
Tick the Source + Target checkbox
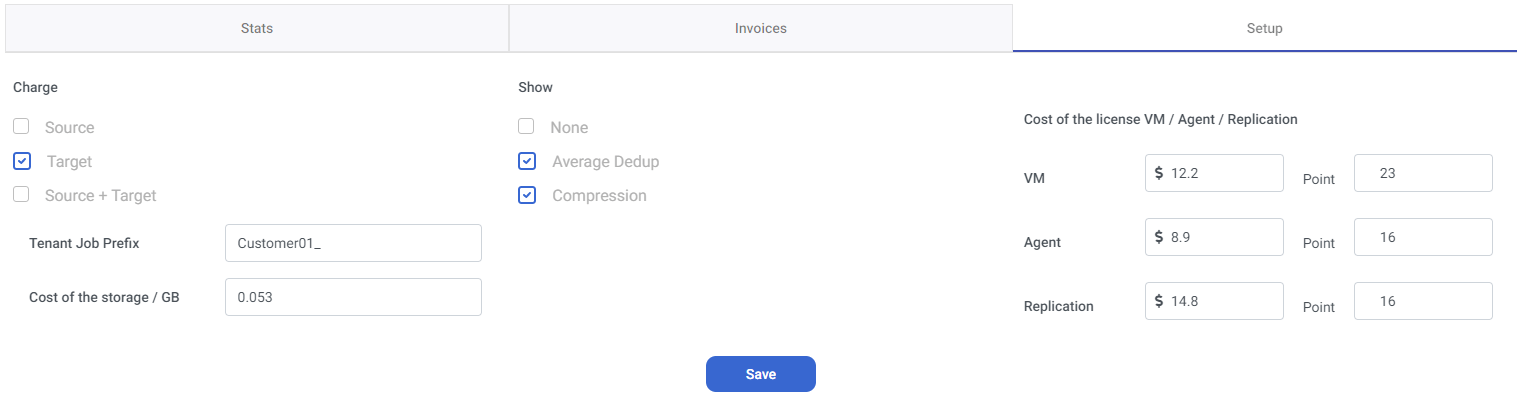pos(21,194)
